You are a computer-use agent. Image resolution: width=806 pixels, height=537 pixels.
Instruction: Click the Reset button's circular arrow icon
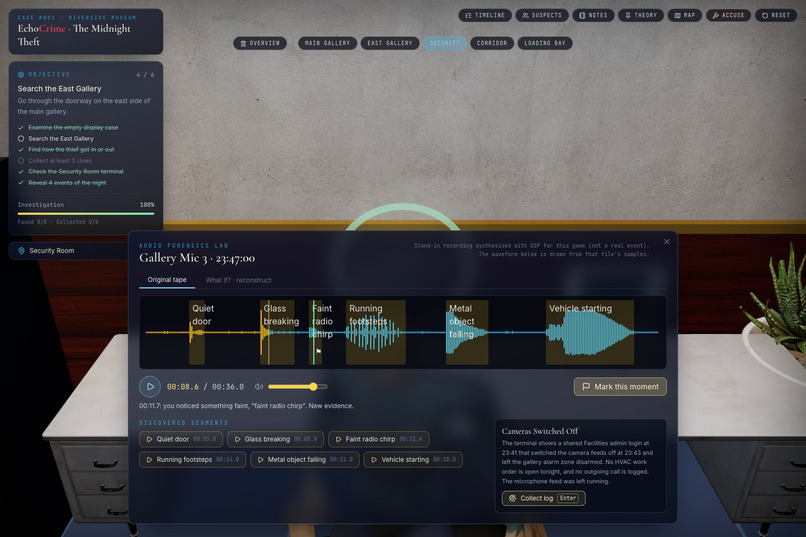(x=765, y=15)
